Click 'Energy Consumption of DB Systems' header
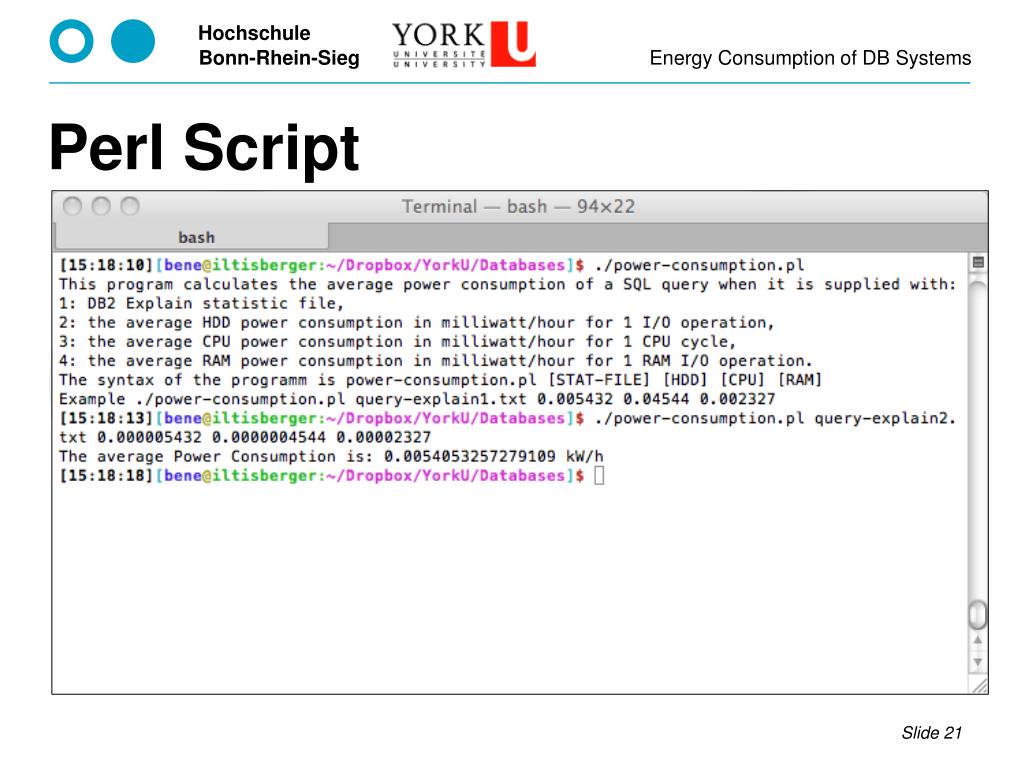This screenshot has height=768, width=1024. click(810, 57)
